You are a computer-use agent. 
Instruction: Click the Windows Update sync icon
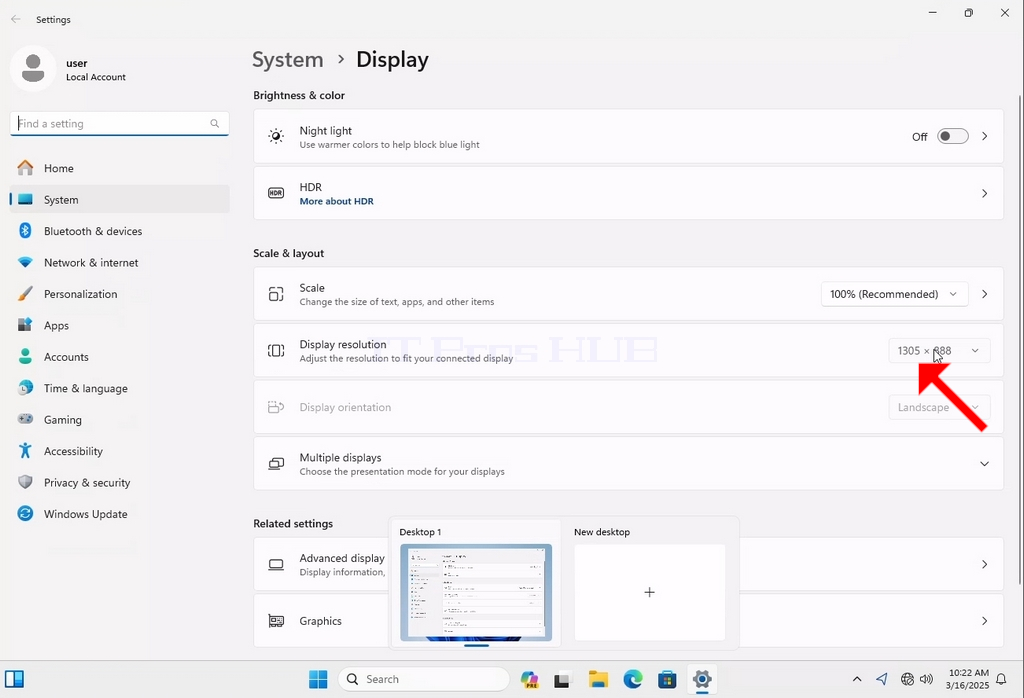(x=25, y=514)
